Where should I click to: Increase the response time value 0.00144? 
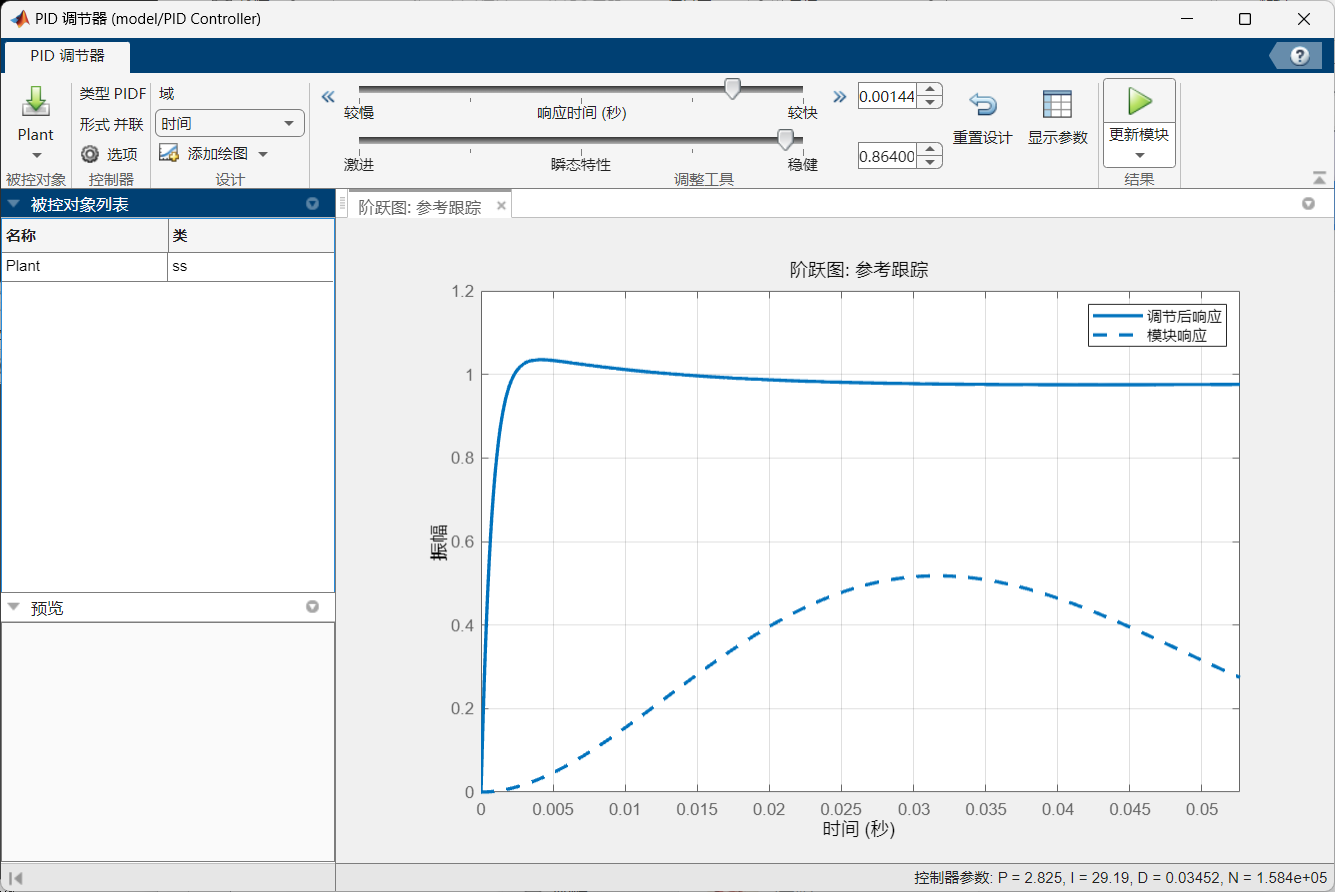pyautogui.click(x=931, y=91)
